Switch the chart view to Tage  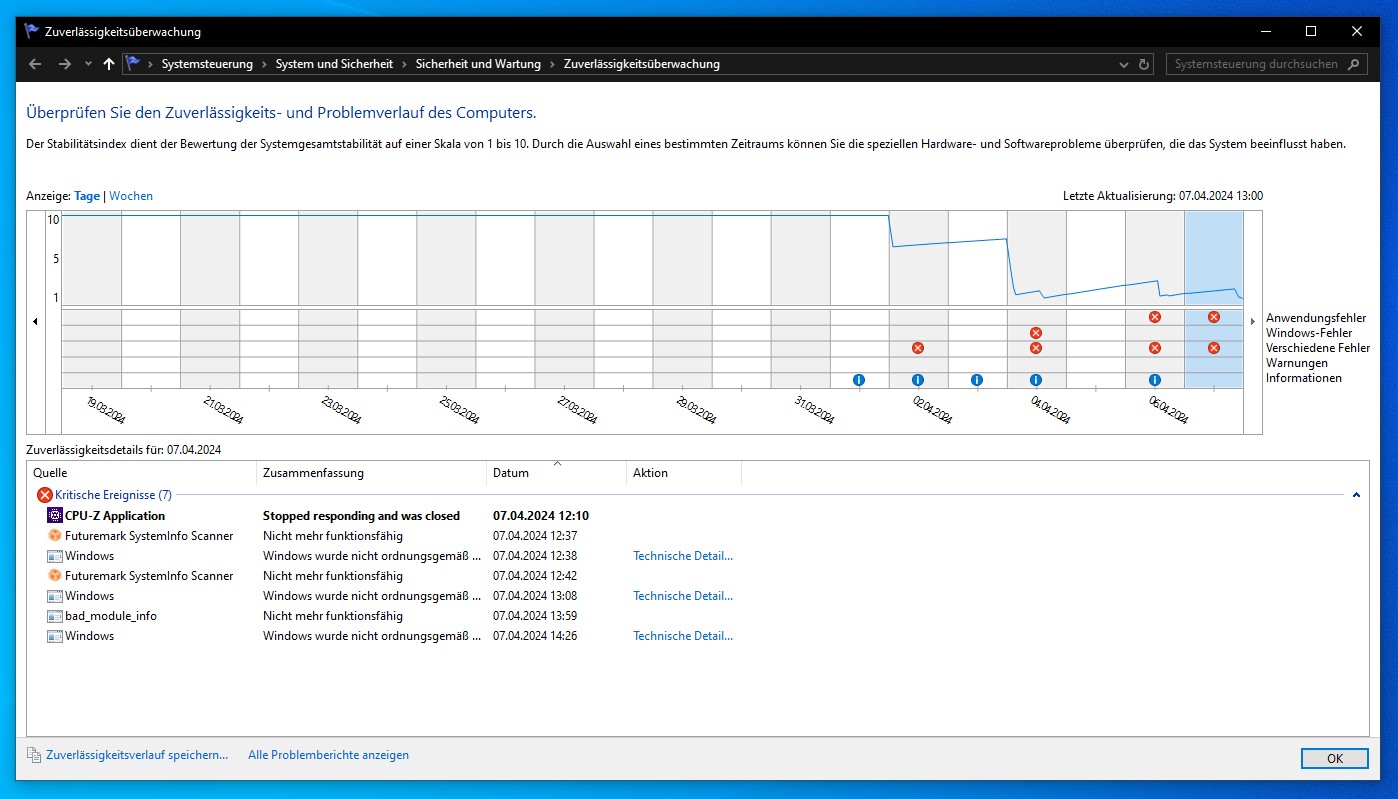[87, 196]
